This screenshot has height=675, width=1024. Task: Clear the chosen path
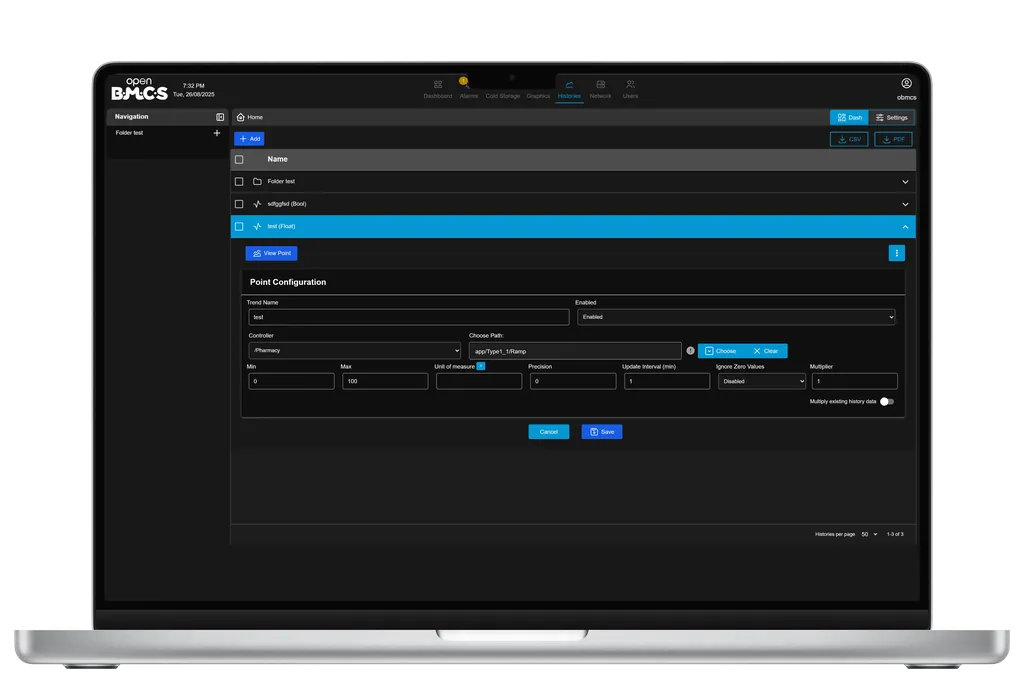[x=765, y=351]
